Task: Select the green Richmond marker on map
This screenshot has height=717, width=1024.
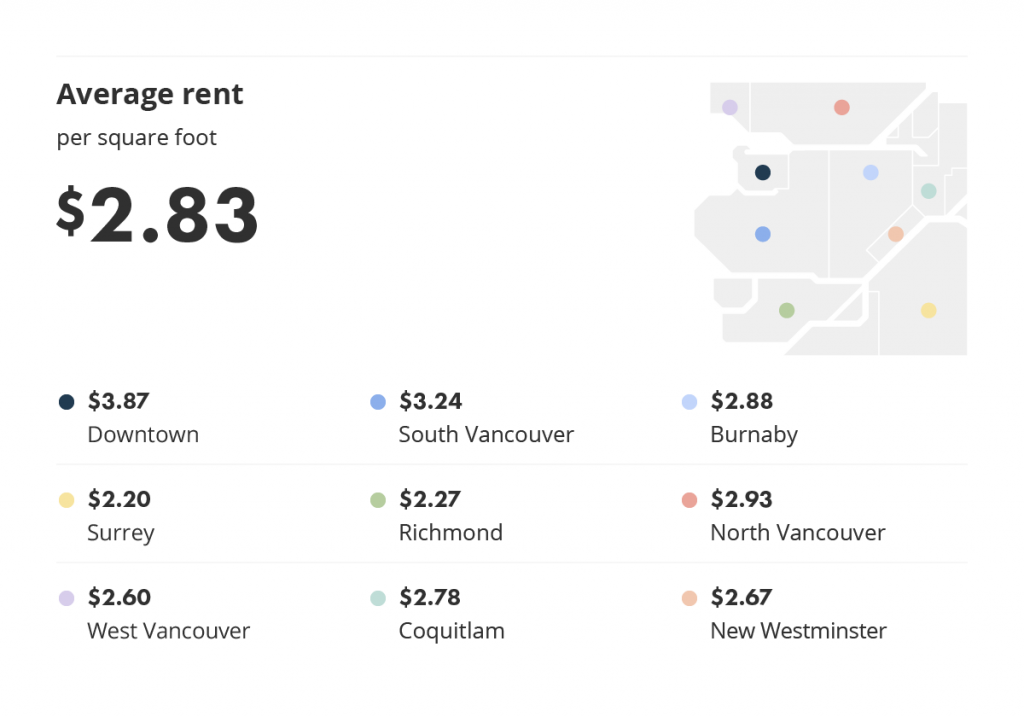Action: coord(786,310)
